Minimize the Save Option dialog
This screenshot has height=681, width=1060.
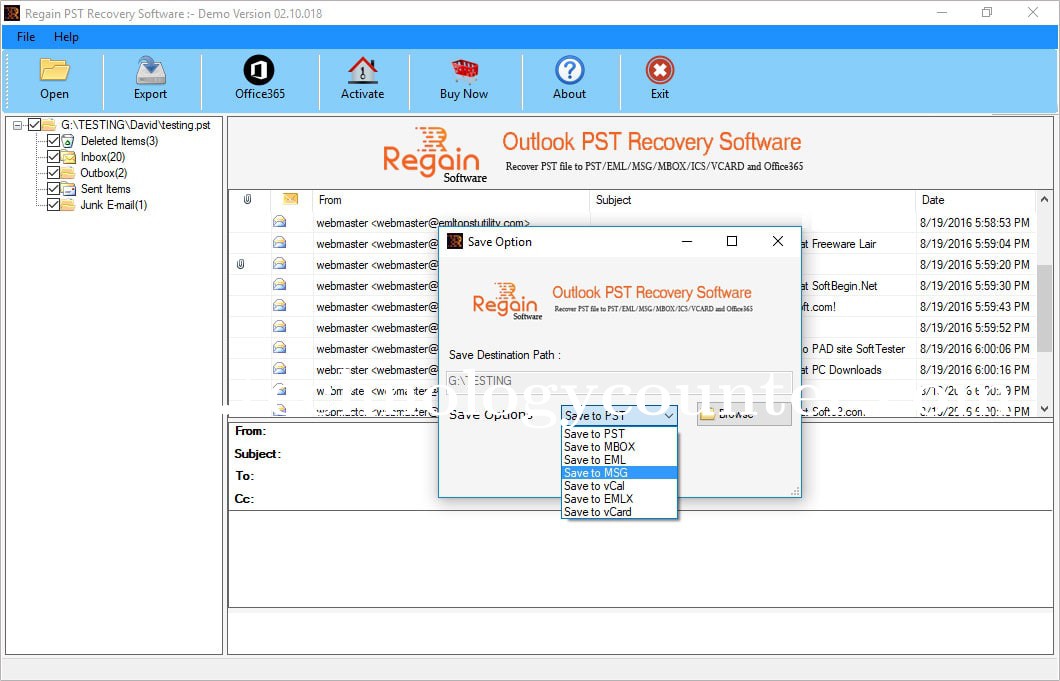click(687, 241)
